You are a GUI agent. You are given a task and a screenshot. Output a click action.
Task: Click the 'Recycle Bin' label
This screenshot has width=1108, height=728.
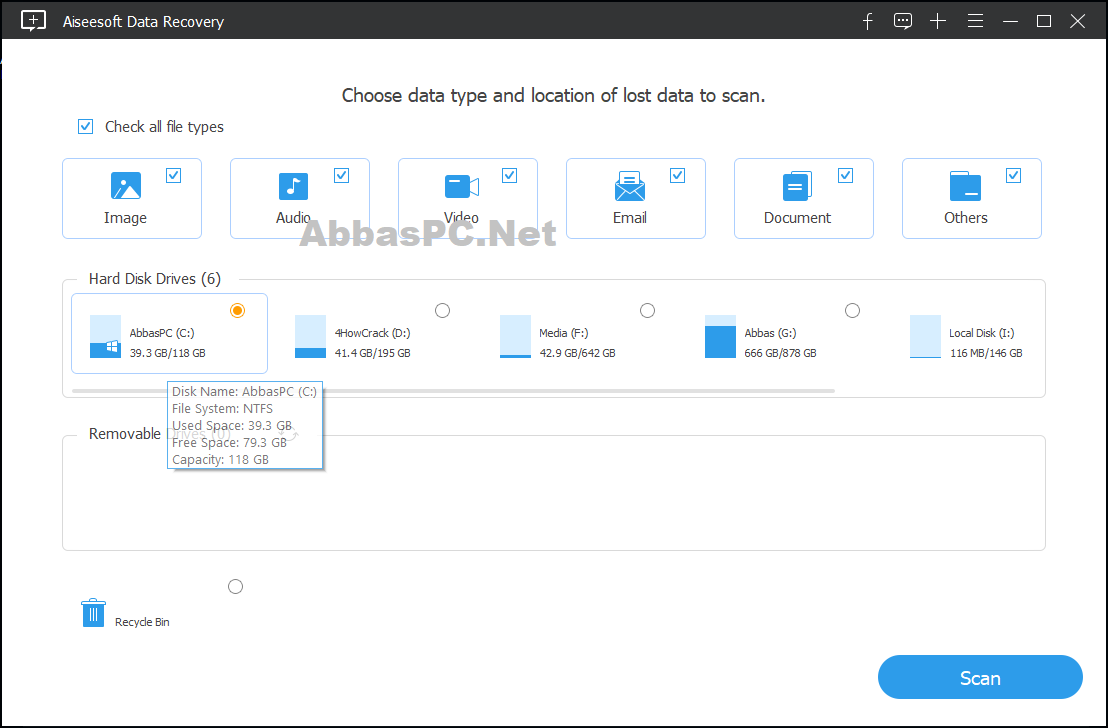point(142,622)
